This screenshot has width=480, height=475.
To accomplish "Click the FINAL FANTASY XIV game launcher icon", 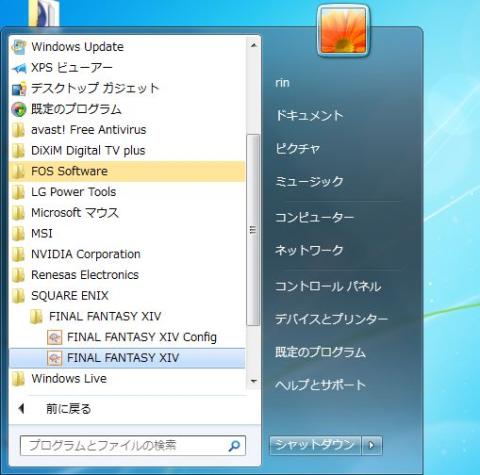I will pyautogui.click(x=54, y=358).
